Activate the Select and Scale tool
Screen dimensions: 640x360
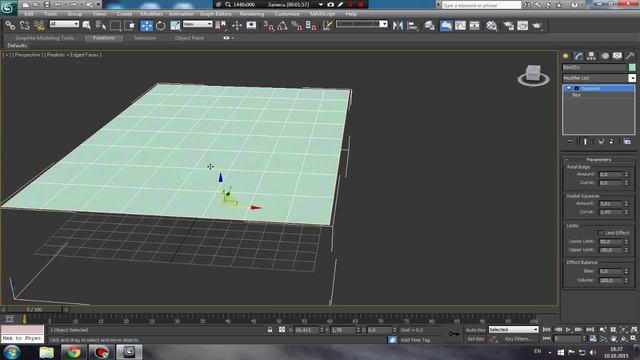pos(175,26)
